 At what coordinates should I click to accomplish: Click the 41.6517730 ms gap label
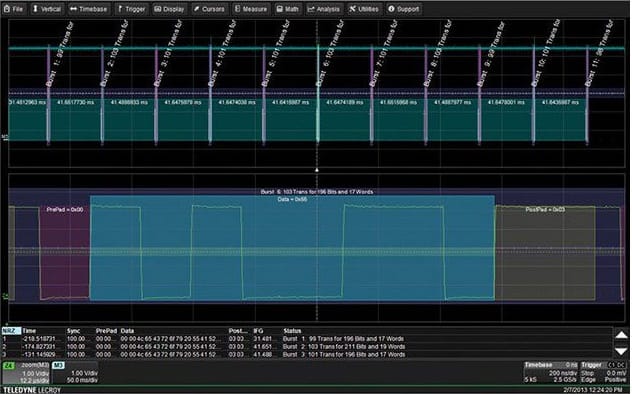point(75,102)
